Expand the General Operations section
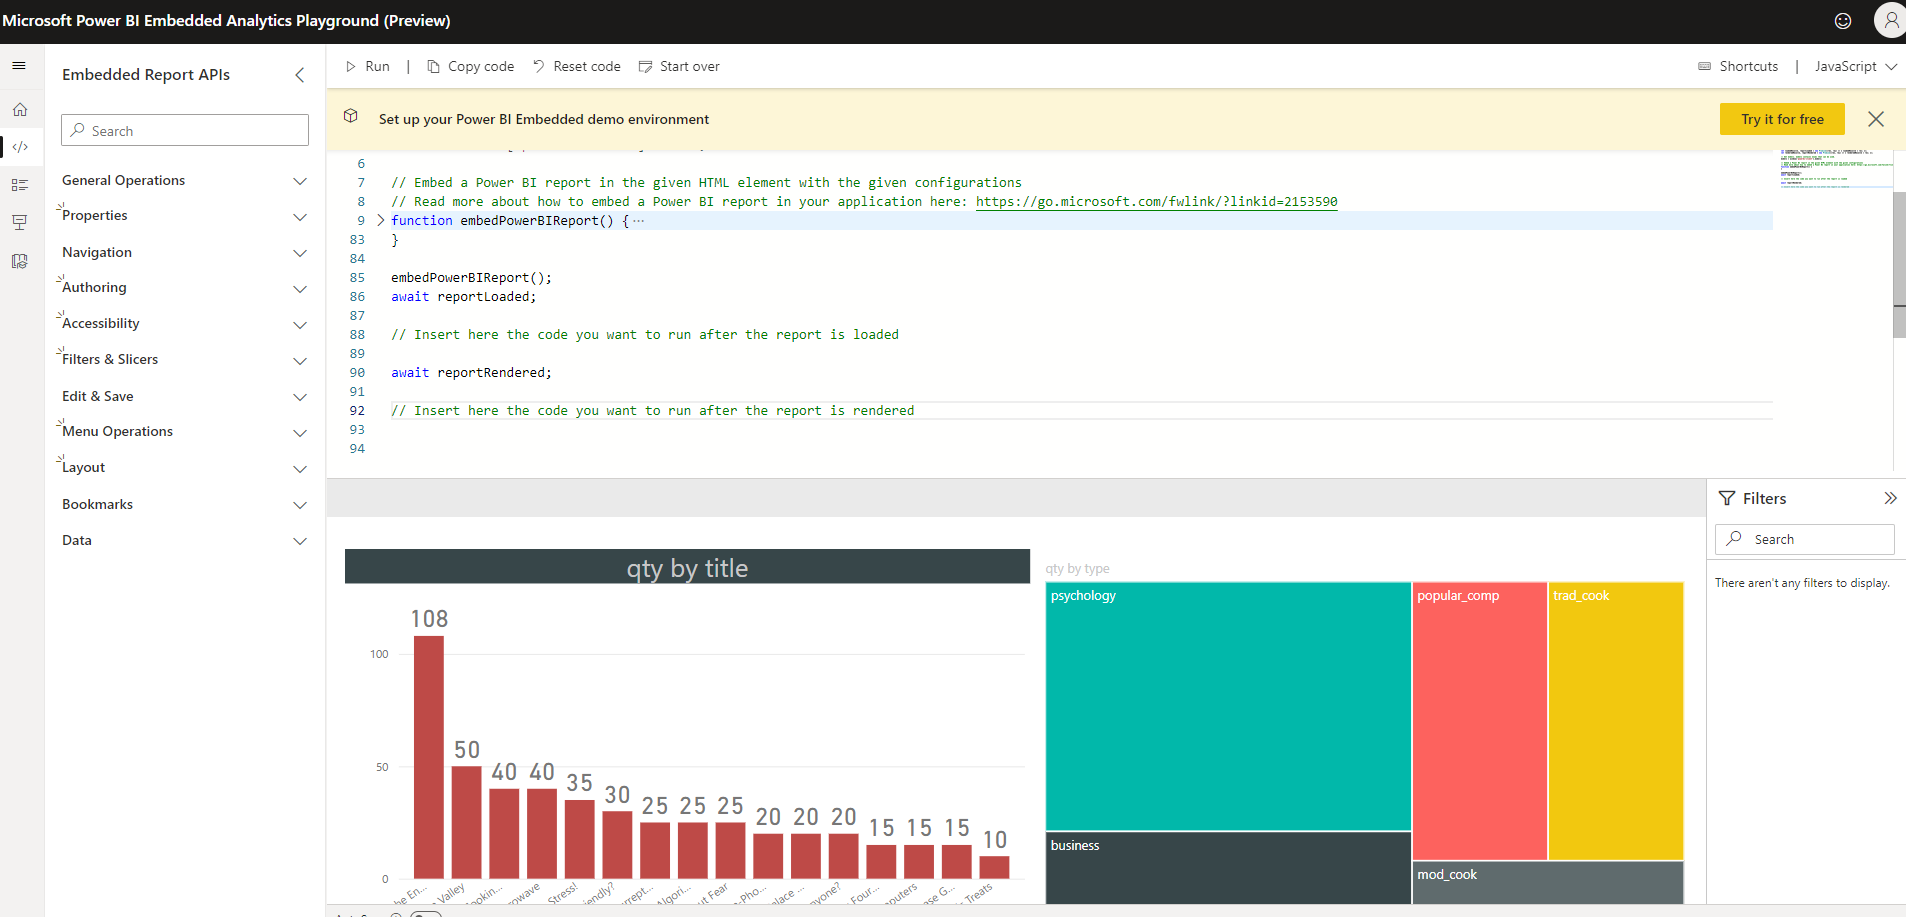Image resolution: width=1906 pixels, height=917 pixels. click(x=299, y=182)
